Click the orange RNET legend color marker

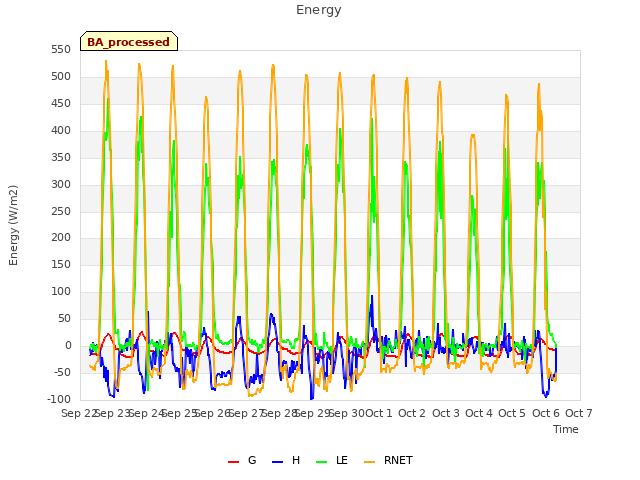(369, 462)
